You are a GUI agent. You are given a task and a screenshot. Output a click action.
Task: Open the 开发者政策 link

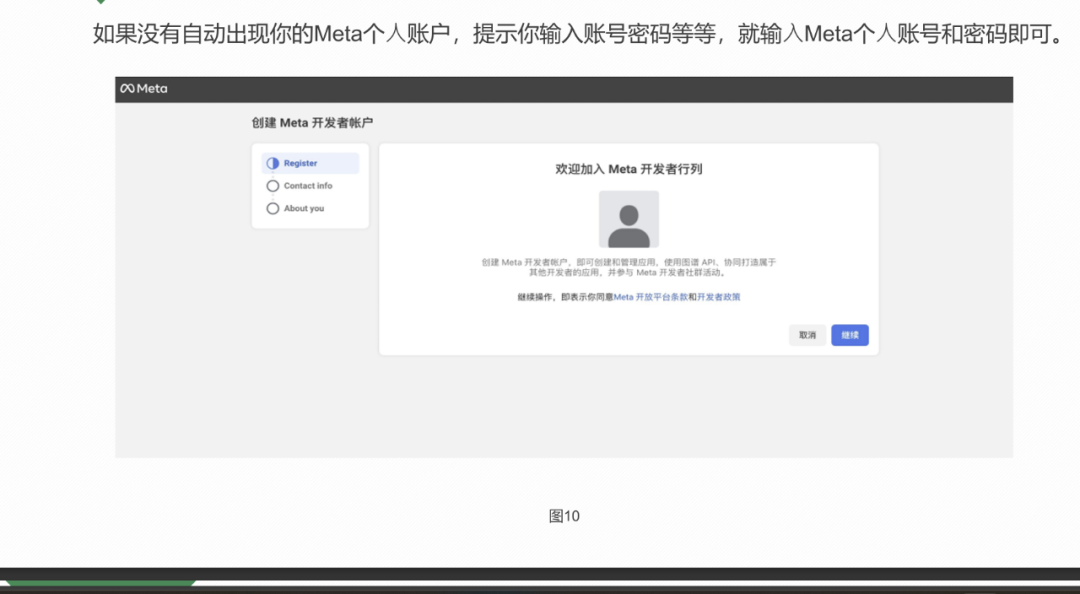coord(718,297)
